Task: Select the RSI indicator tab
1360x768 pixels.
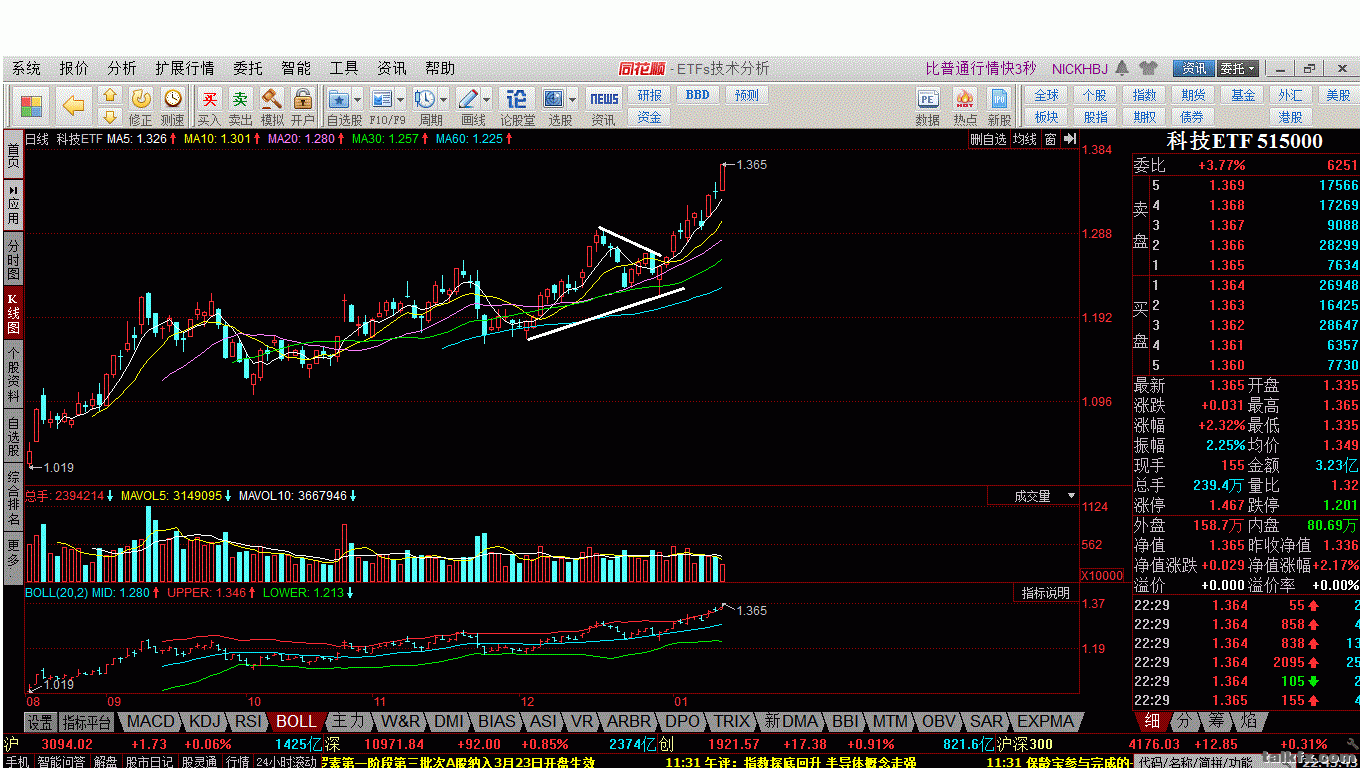Action: pyautogui.click(x=248, y=721)
